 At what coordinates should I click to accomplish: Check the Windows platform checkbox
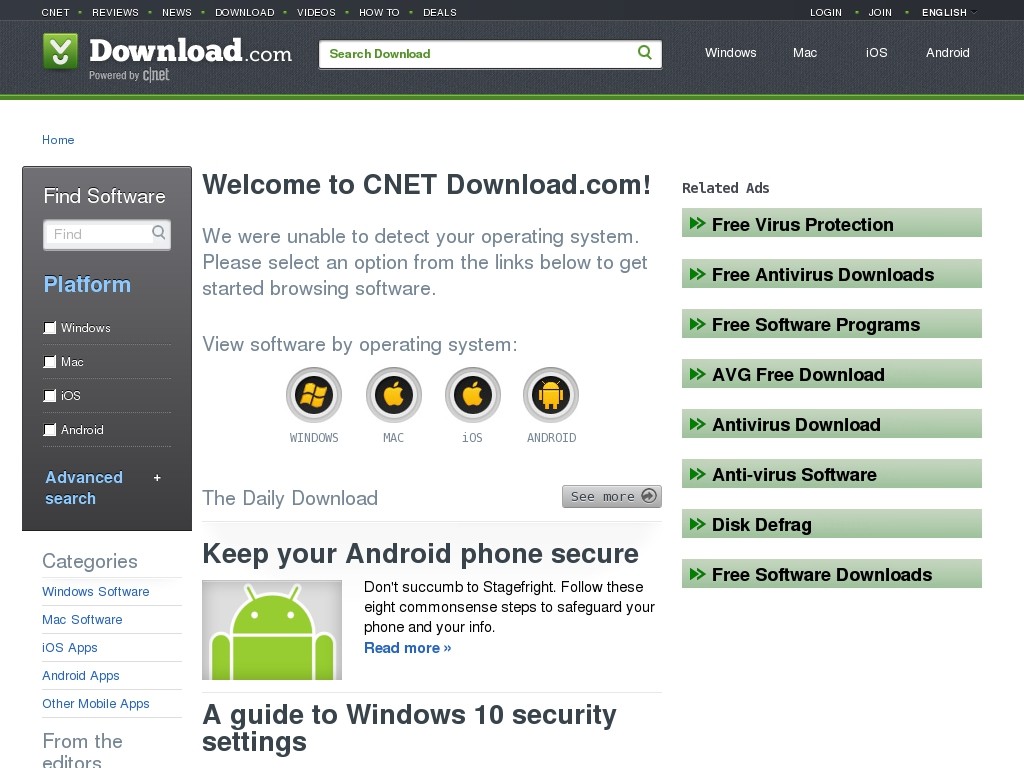click(x=50, y=328)
